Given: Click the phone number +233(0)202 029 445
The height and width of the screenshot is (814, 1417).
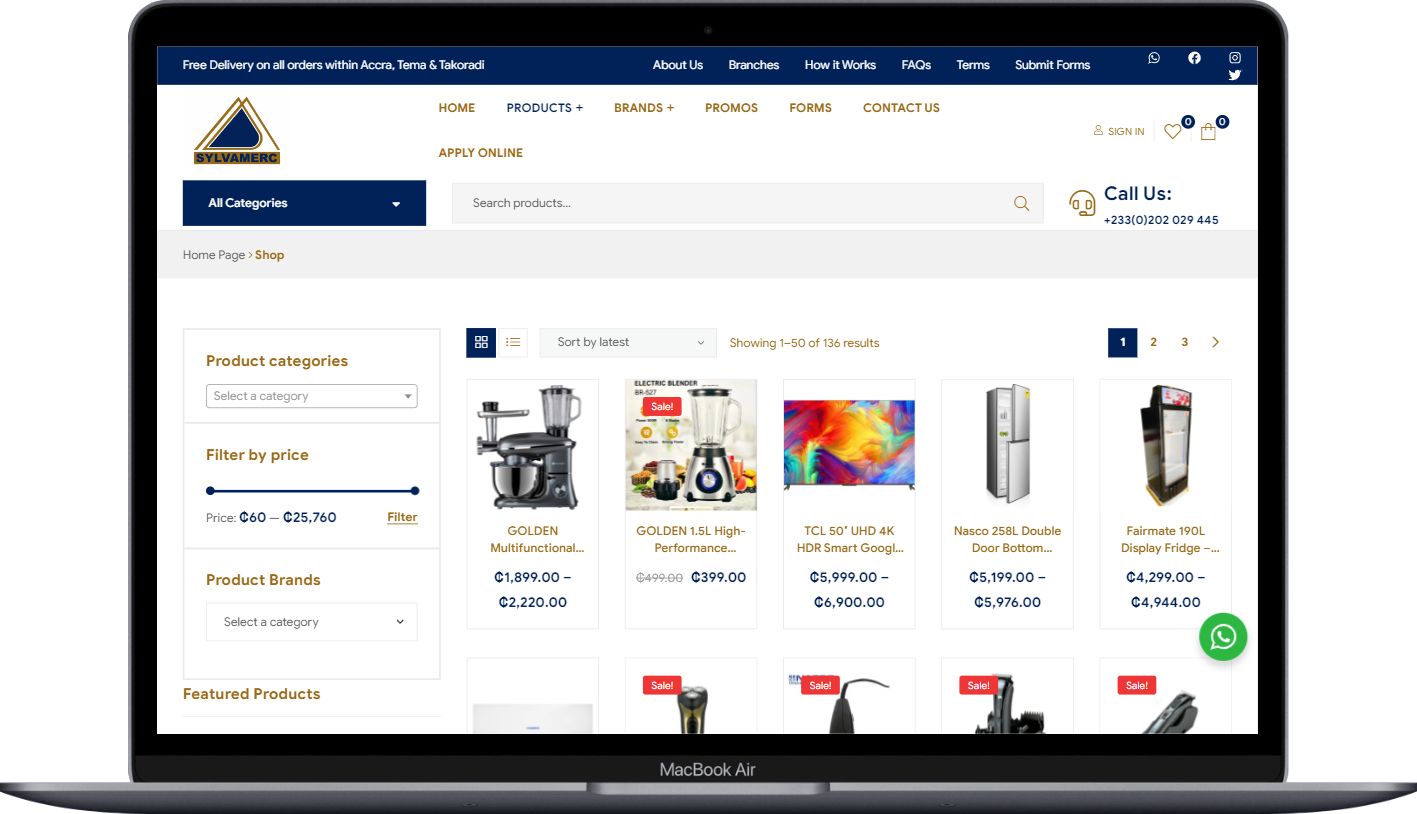Looking at the screenshot, I should [x=1161, y=220].
